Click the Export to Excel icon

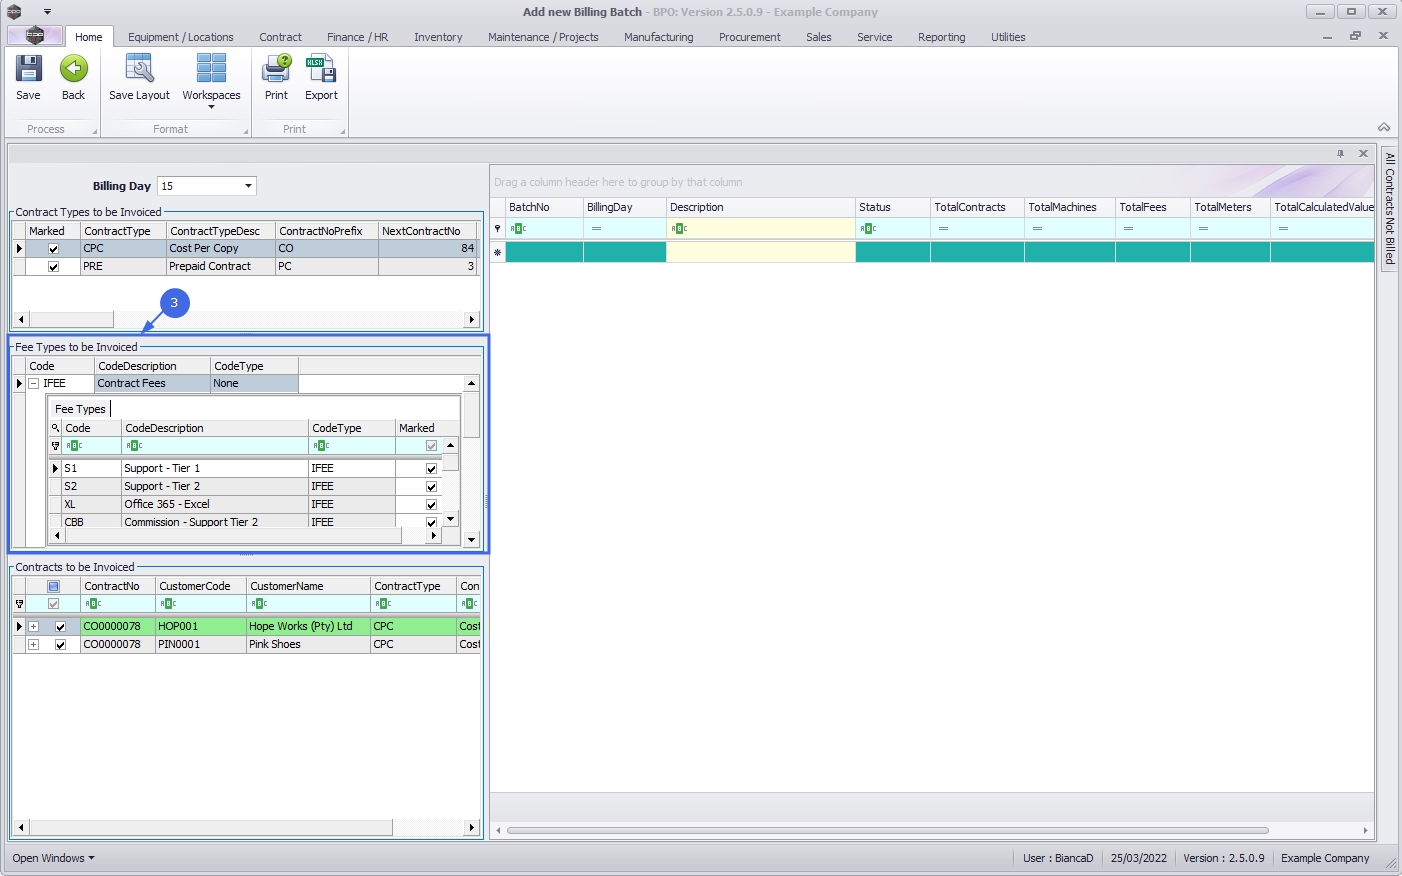pos(321,70)
